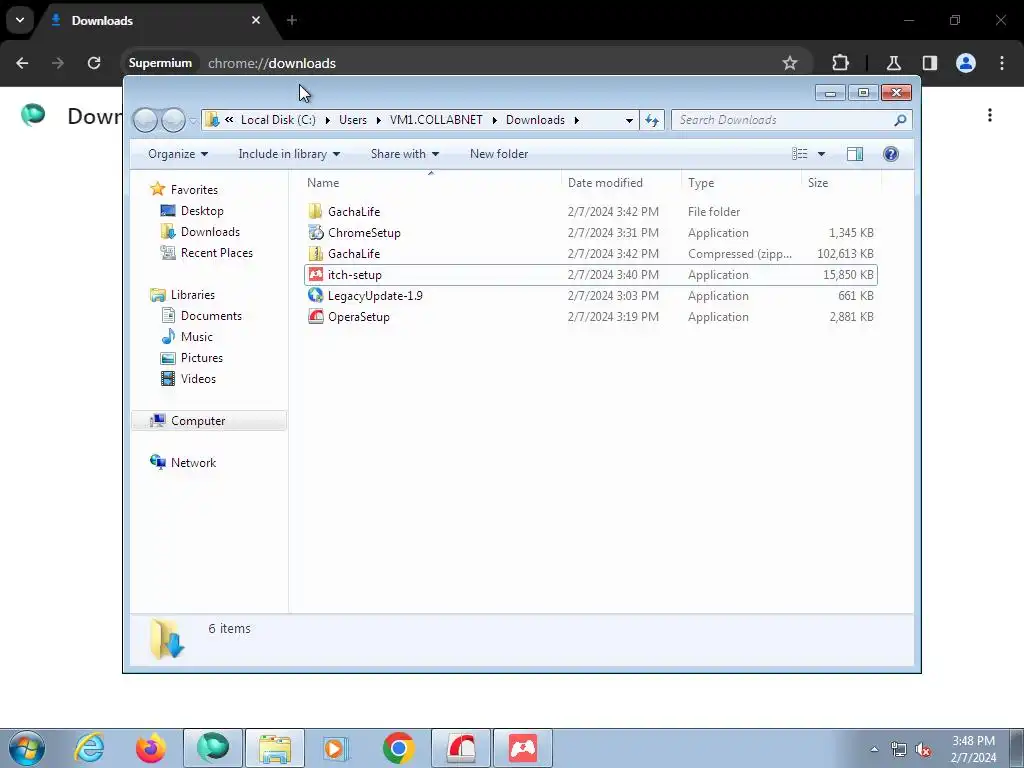Reload the Supermium downloads page
1024x768 pixels.
point(94,63)
